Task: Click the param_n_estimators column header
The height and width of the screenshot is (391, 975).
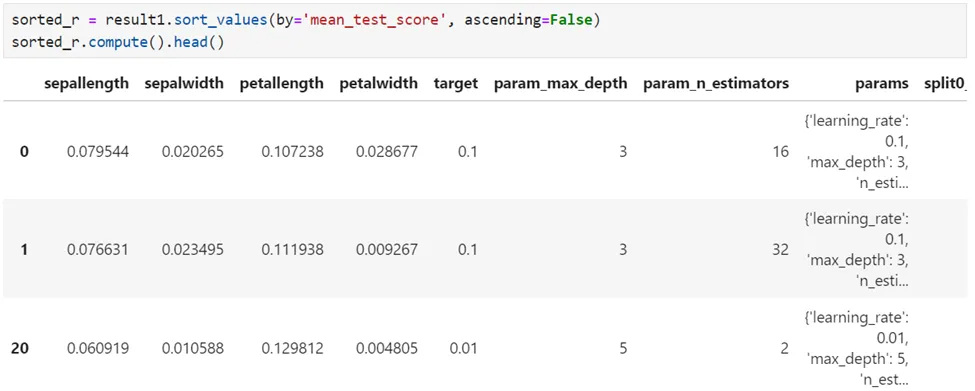Action: click(x=716, y=83)
